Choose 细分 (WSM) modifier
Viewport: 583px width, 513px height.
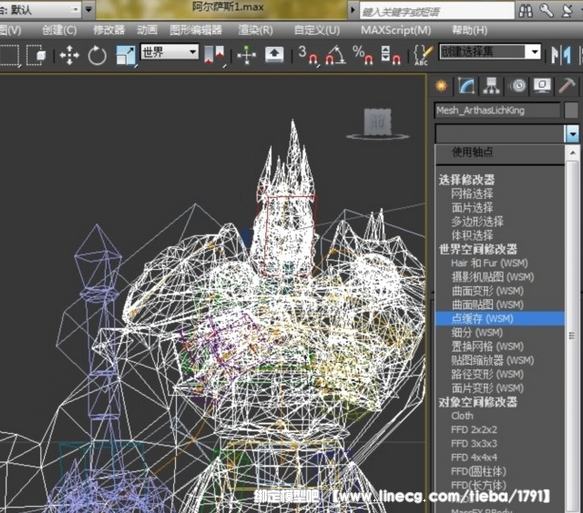[x=477, y=333]
